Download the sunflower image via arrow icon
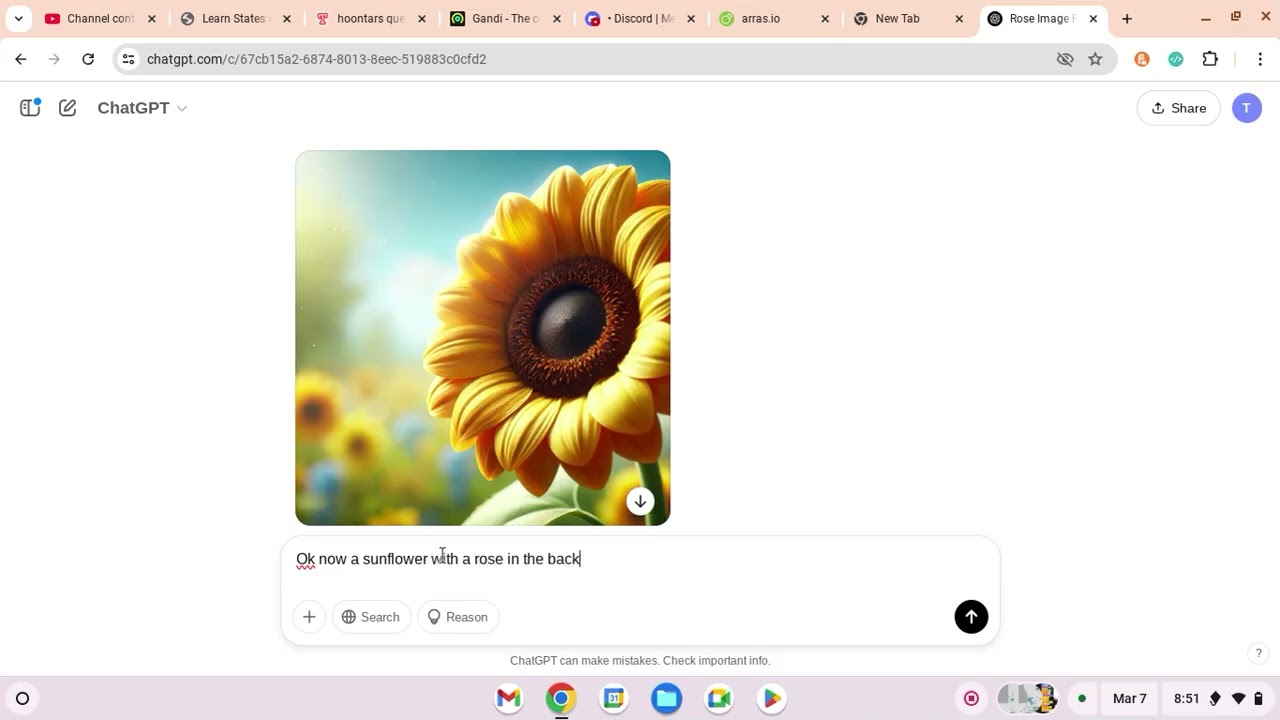Screen dimensions: 1280x720 click(640, 501)
